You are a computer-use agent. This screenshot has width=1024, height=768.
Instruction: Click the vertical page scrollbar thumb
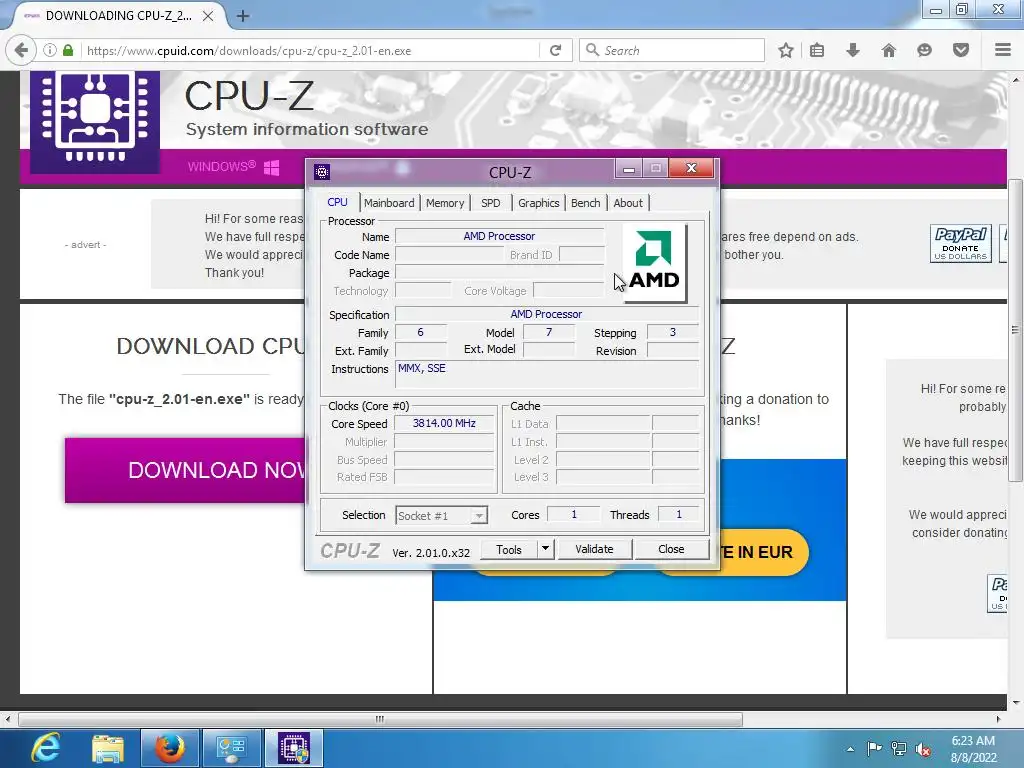tap(1016, 330)
